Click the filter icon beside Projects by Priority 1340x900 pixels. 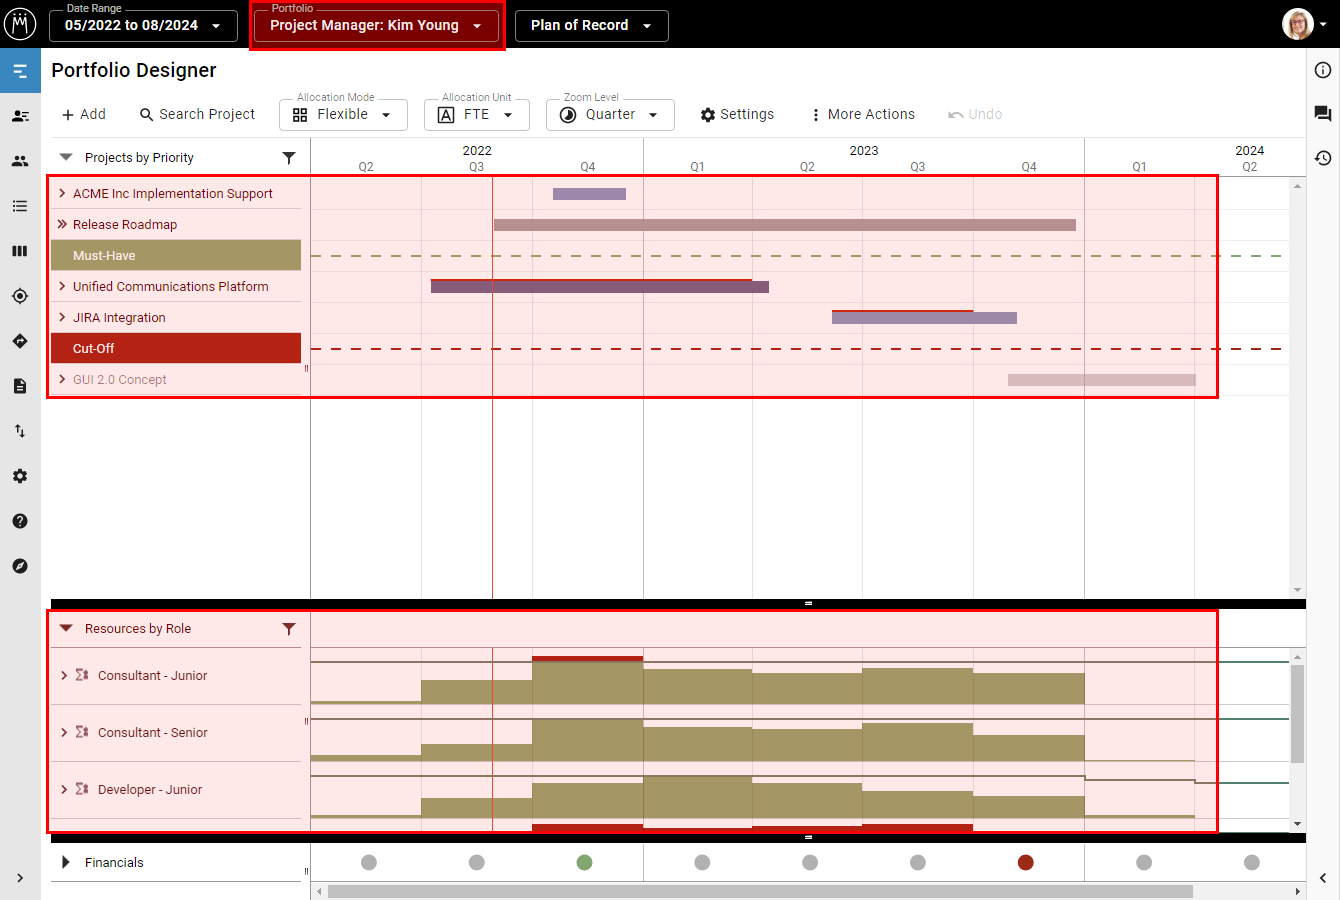pyautogui.click(x=289, y=158)
